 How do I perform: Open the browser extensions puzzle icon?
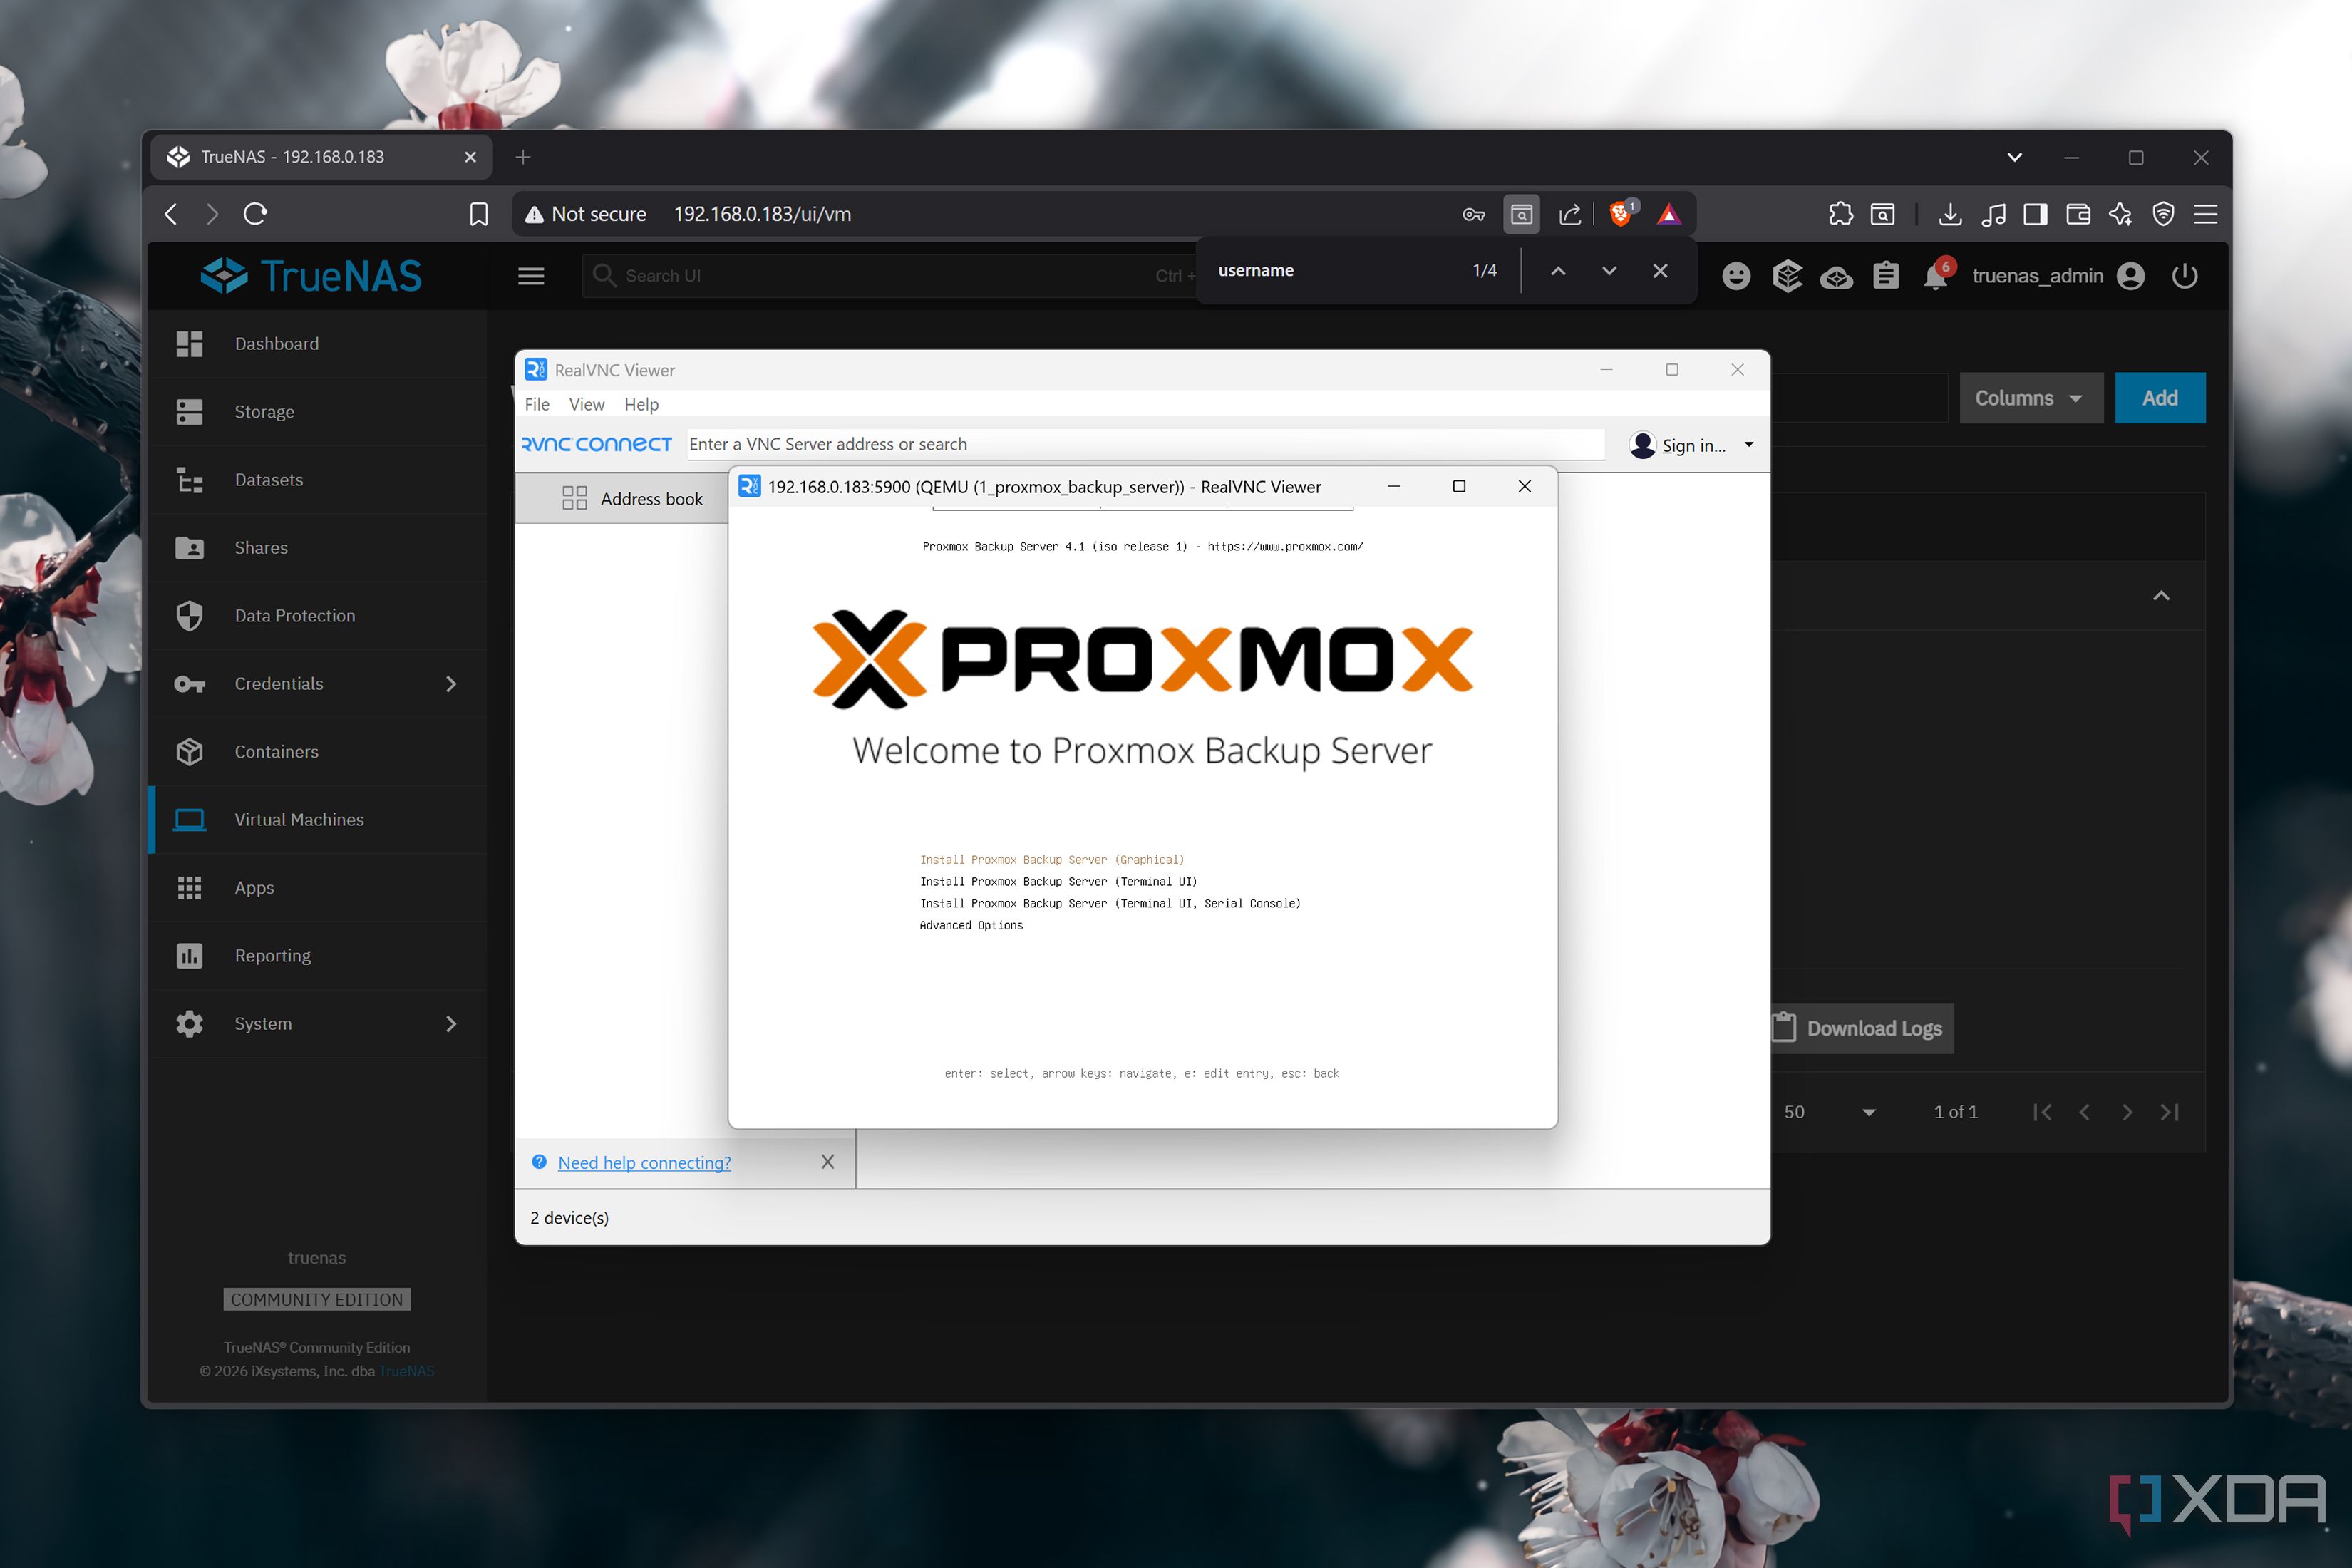coord(1840,214)
